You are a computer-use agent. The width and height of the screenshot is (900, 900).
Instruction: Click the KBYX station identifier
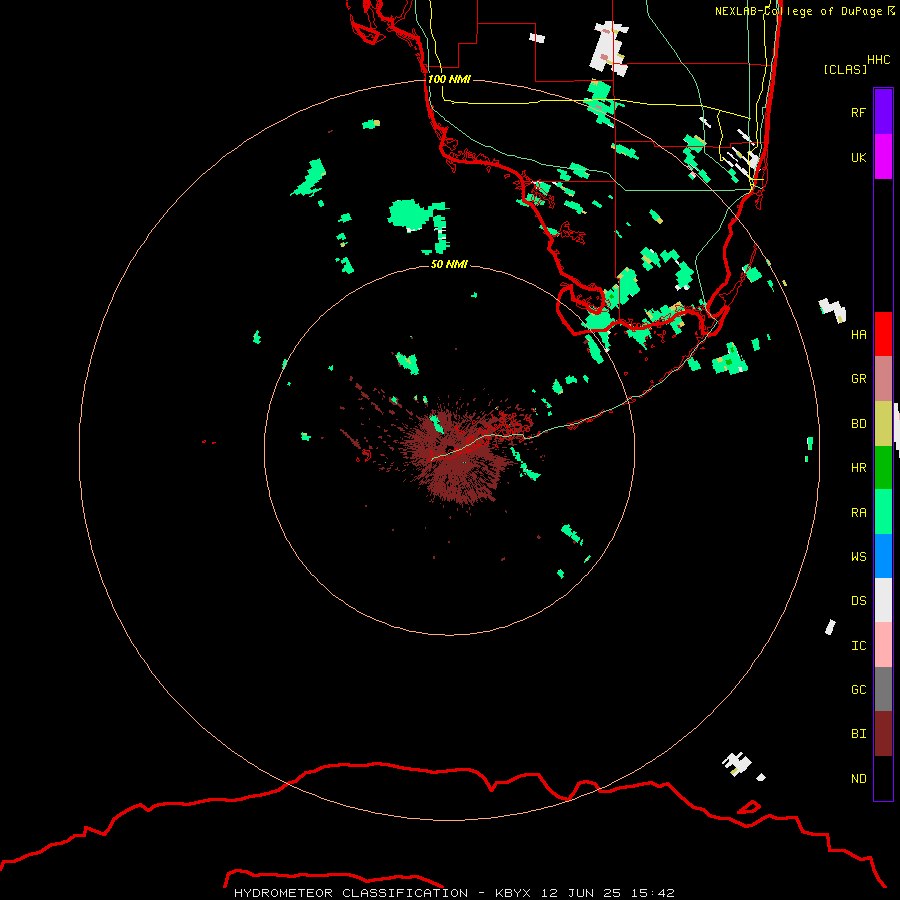pyautogui.click(x=513, y=893)
